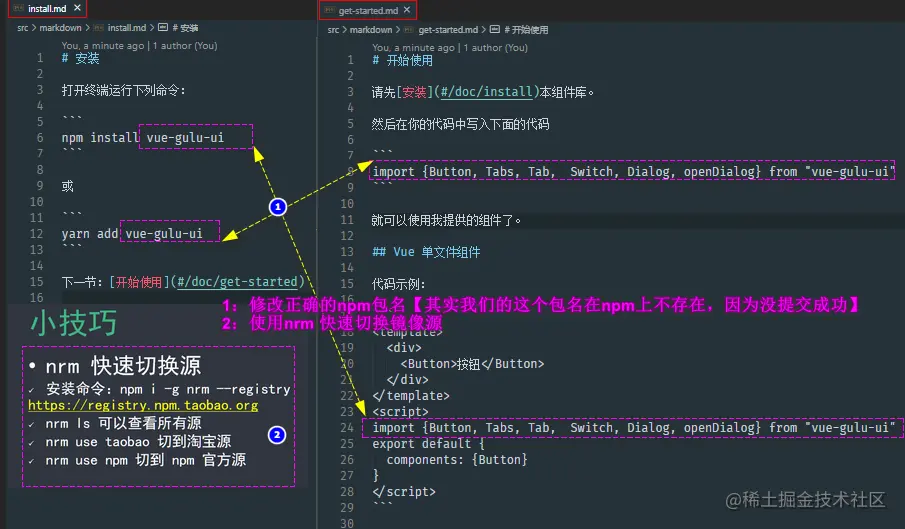This screenshot has height=529, width=905.
Task: Click the line '打开终端运行下列命令:'
Action: 124,91
